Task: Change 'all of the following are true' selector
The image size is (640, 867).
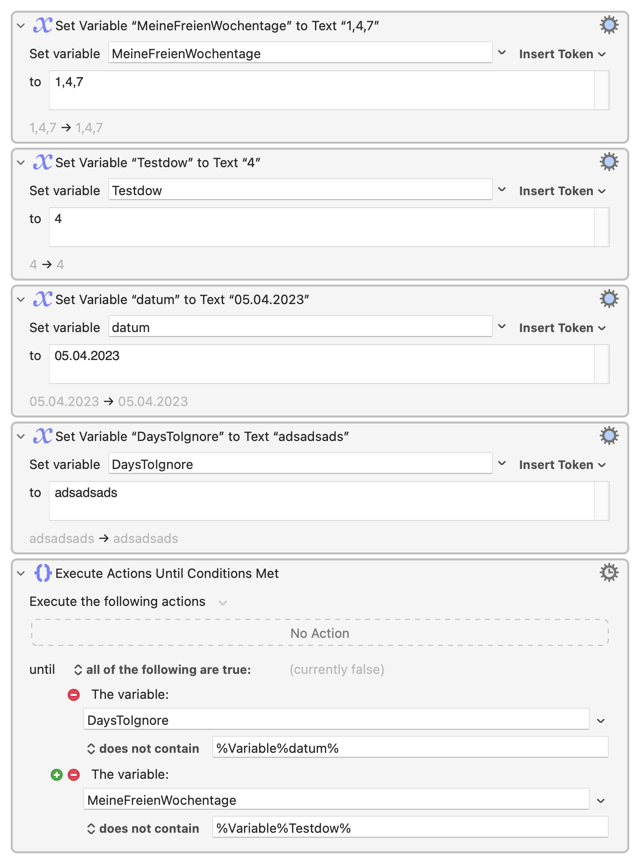Action: (162, 670)
